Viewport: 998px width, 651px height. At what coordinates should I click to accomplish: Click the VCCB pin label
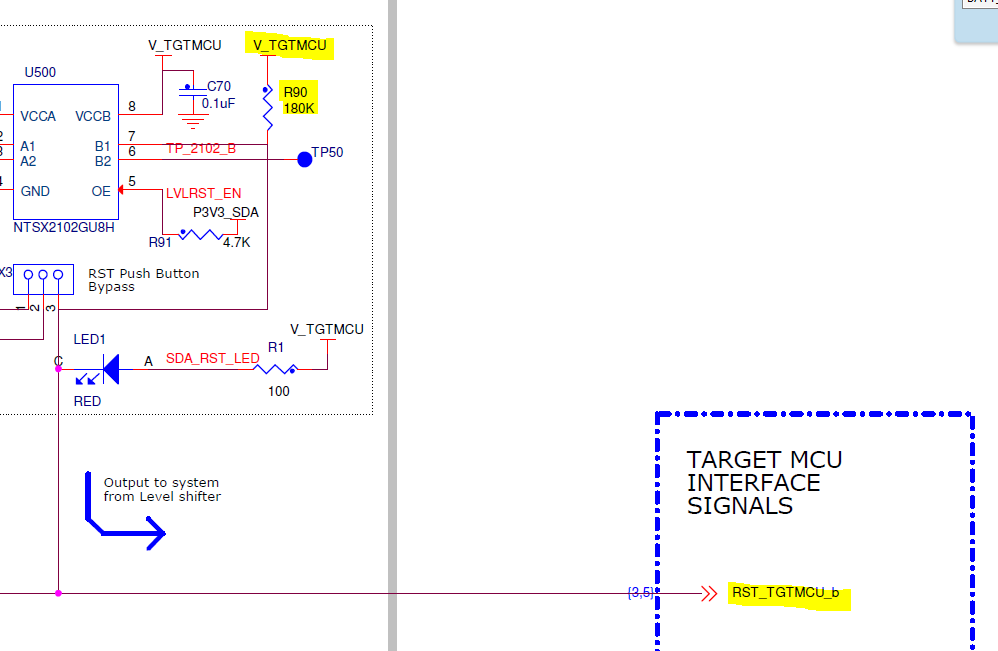(x=93, y=116)
